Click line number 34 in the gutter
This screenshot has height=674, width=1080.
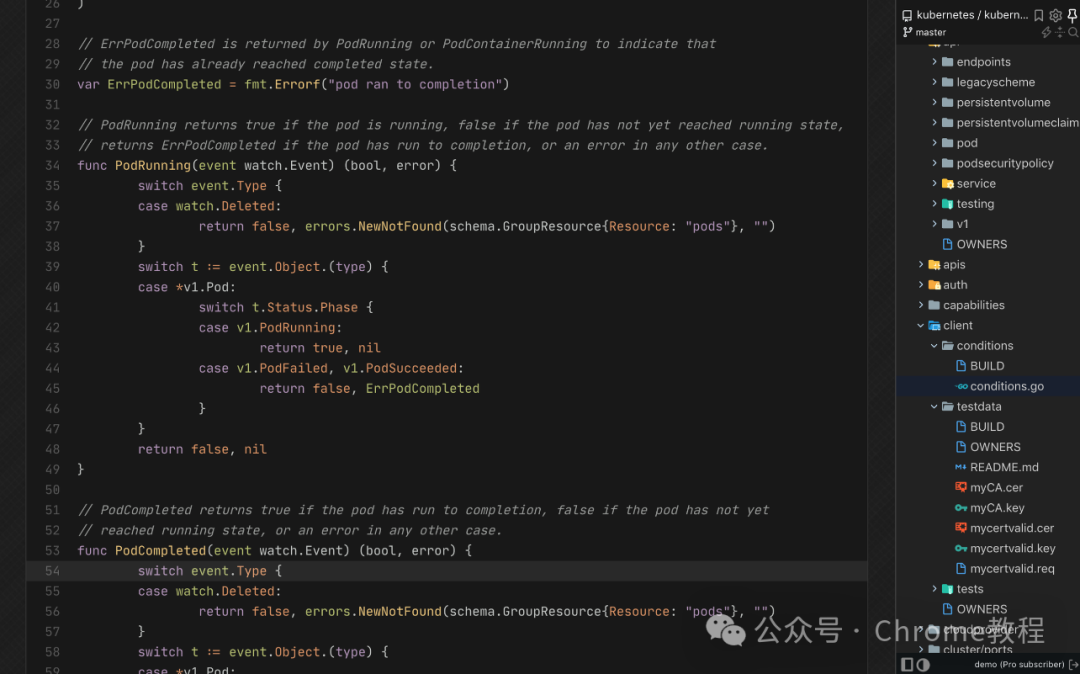point(52,166)
